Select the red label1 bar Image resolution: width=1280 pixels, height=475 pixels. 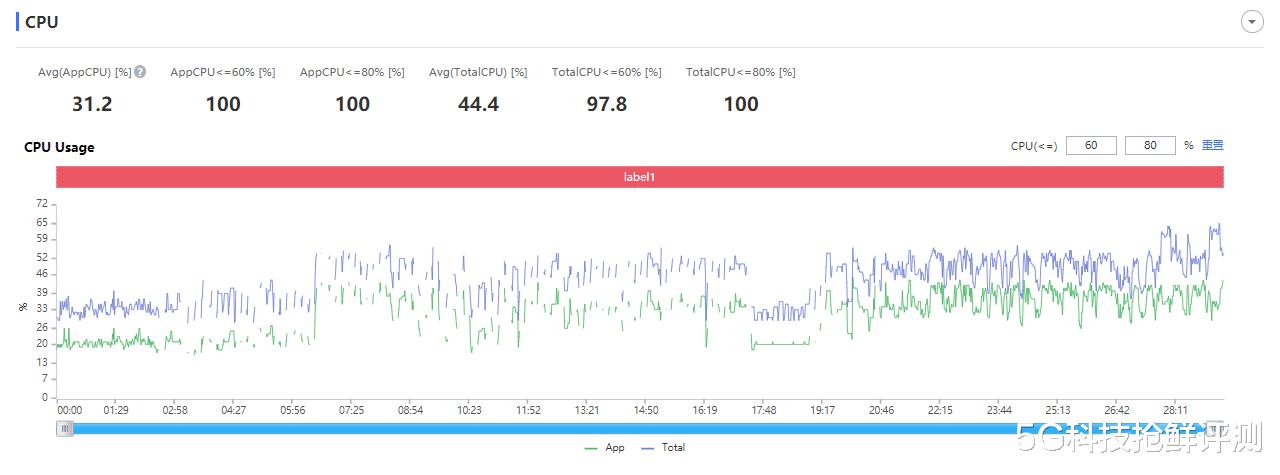[640, 177]
